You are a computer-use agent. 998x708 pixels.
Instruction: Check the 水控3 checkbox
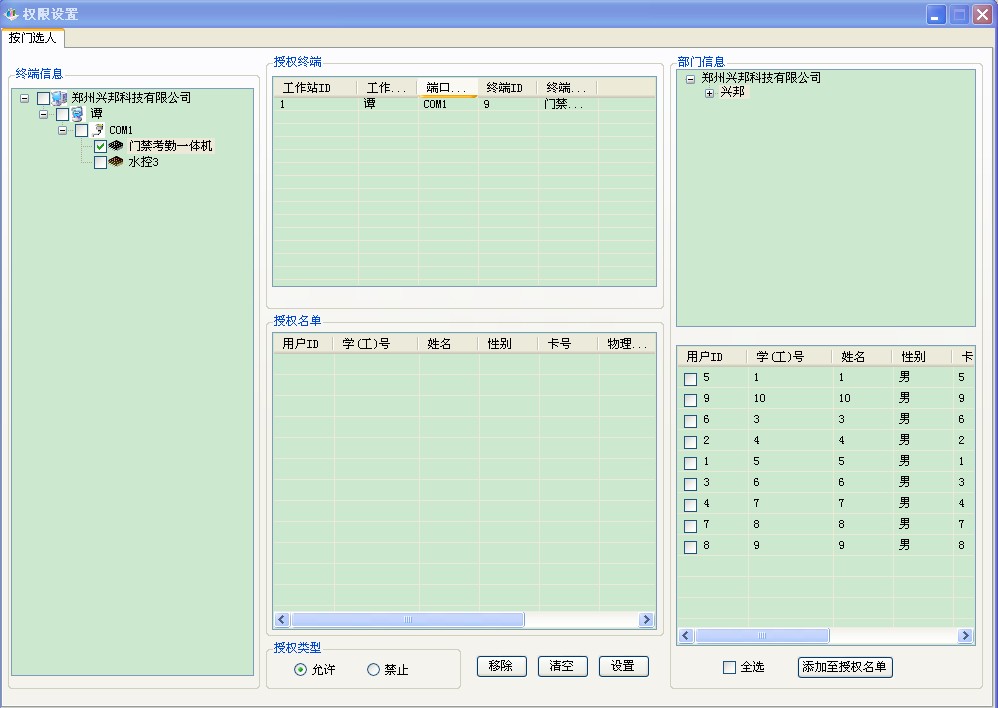[100, 162]
